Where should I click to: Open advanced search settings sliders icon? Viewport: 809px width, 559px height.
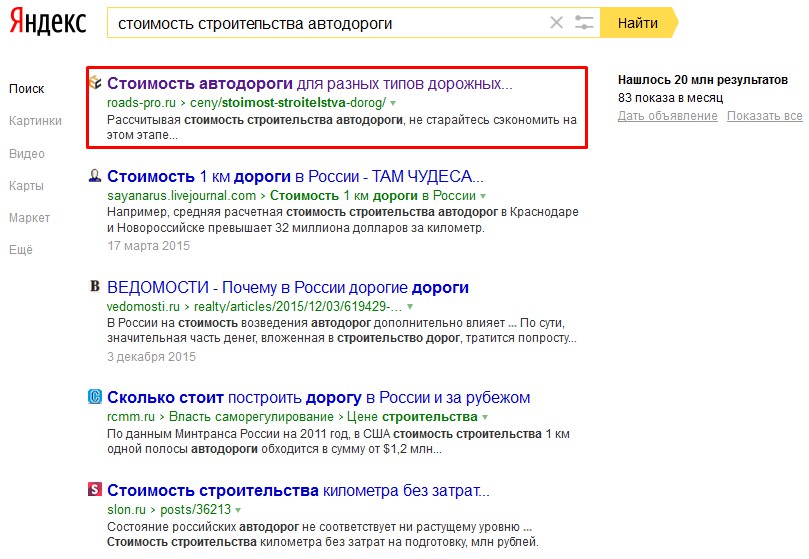[584, 23]
